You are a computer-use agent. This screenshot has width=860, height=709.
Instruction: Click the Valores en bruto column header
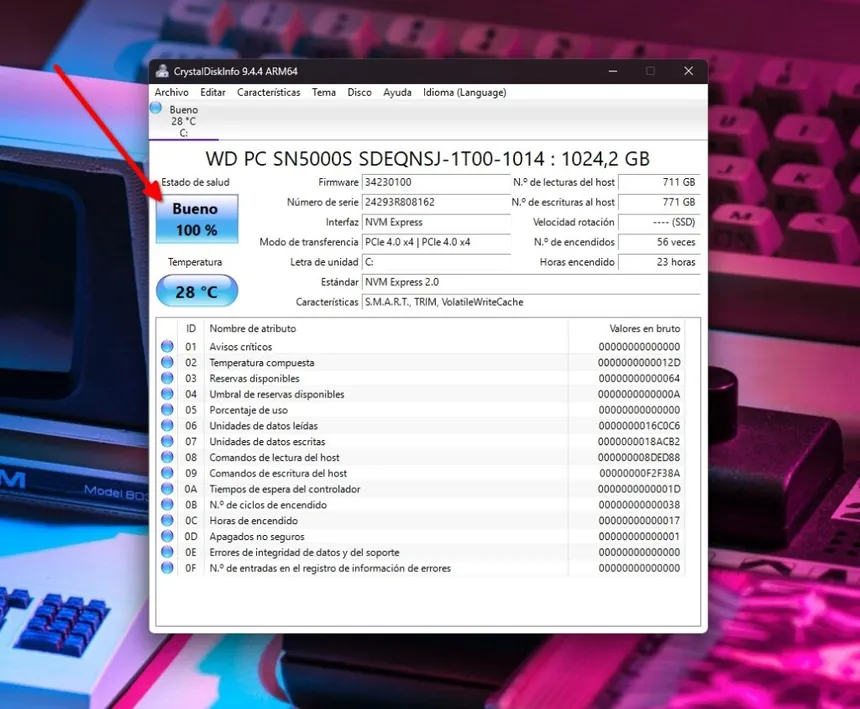tap(627, 328)
